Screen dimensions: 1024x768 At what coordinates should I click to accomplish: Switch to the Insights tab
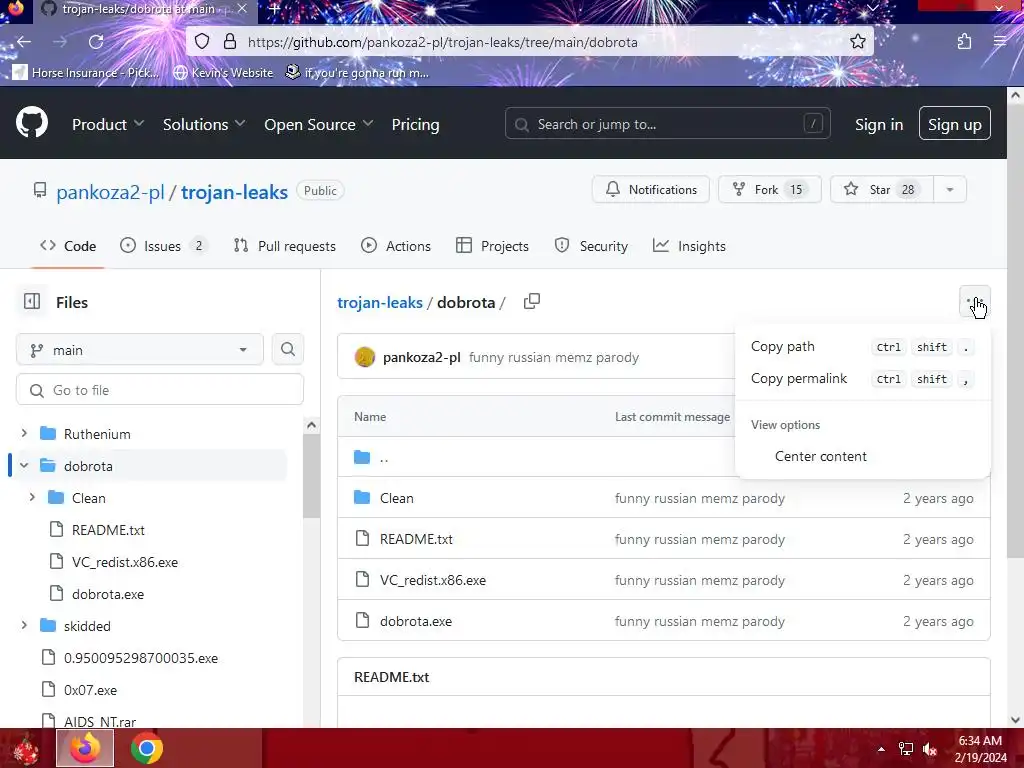(689, 246)
